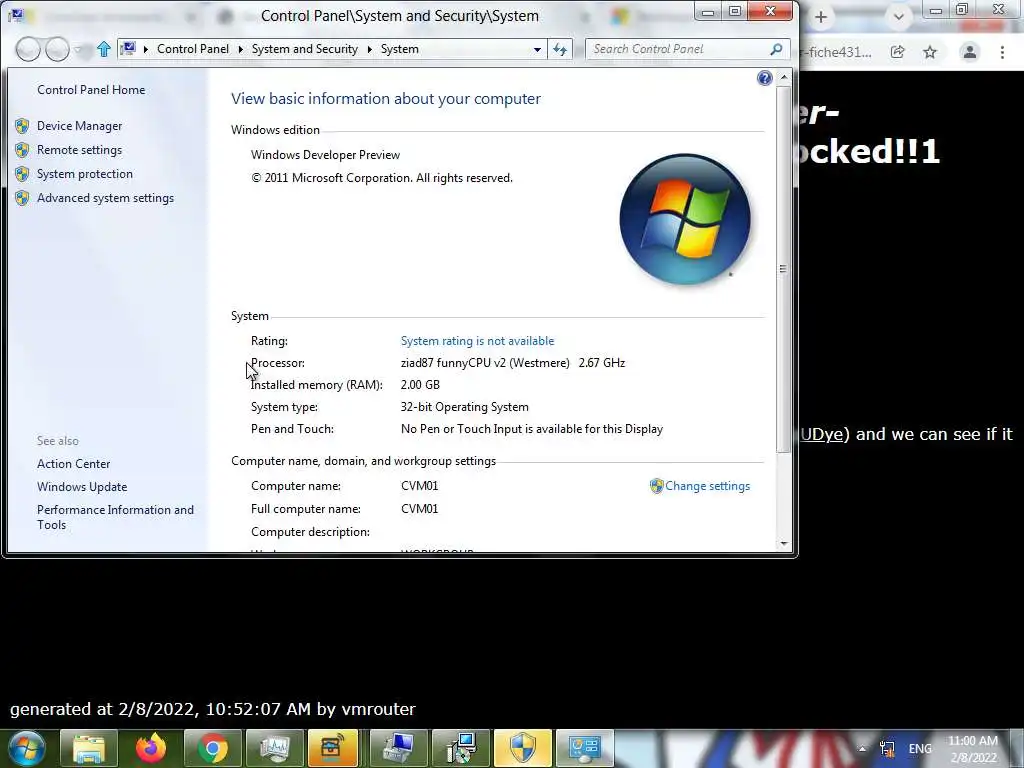The image size is (1024, 768).
Task: Open Advanced system settings
Action: 106,198
